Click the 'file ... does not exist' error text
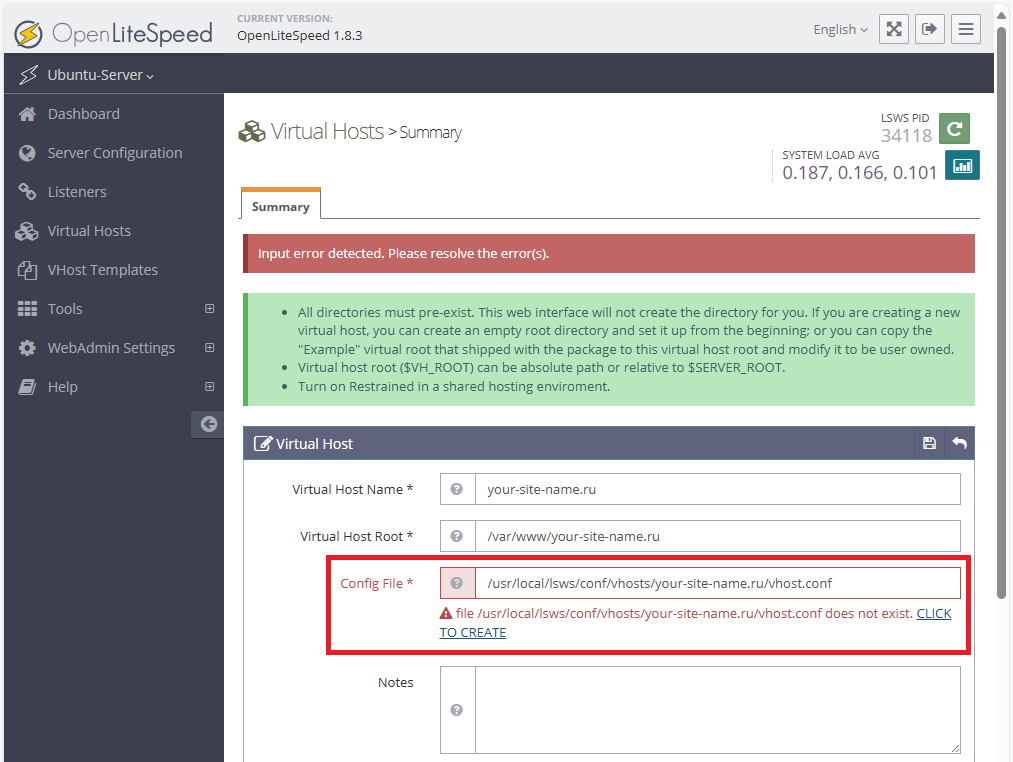1013x762 pixels. coord(684,613)
